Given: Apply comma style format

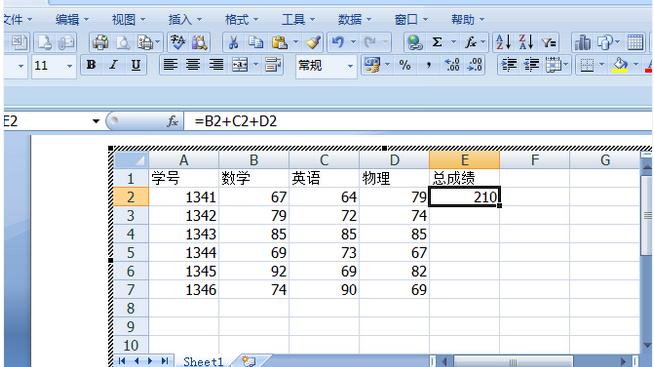Looking at the screenshot, I should click(428, 65).
